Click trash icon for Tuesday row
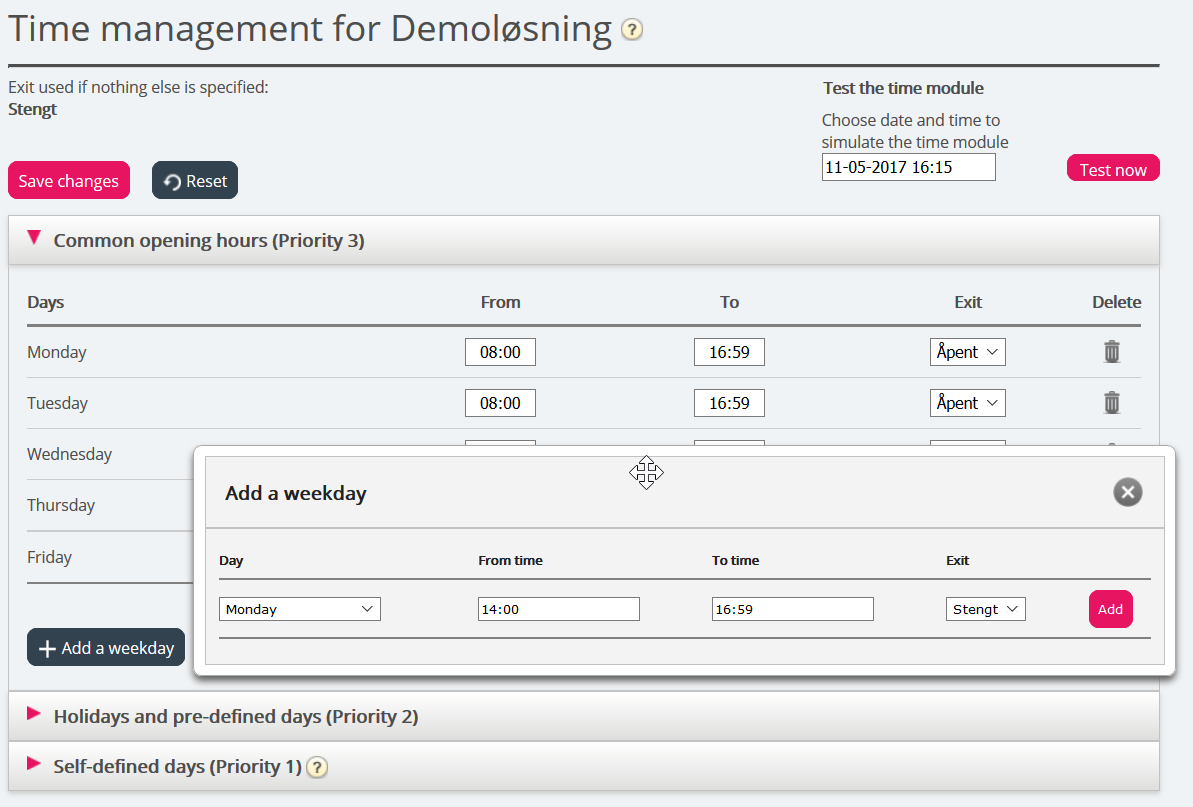Image resolution: width=1193 pixels, height=807 pixels. point(1111,403)
